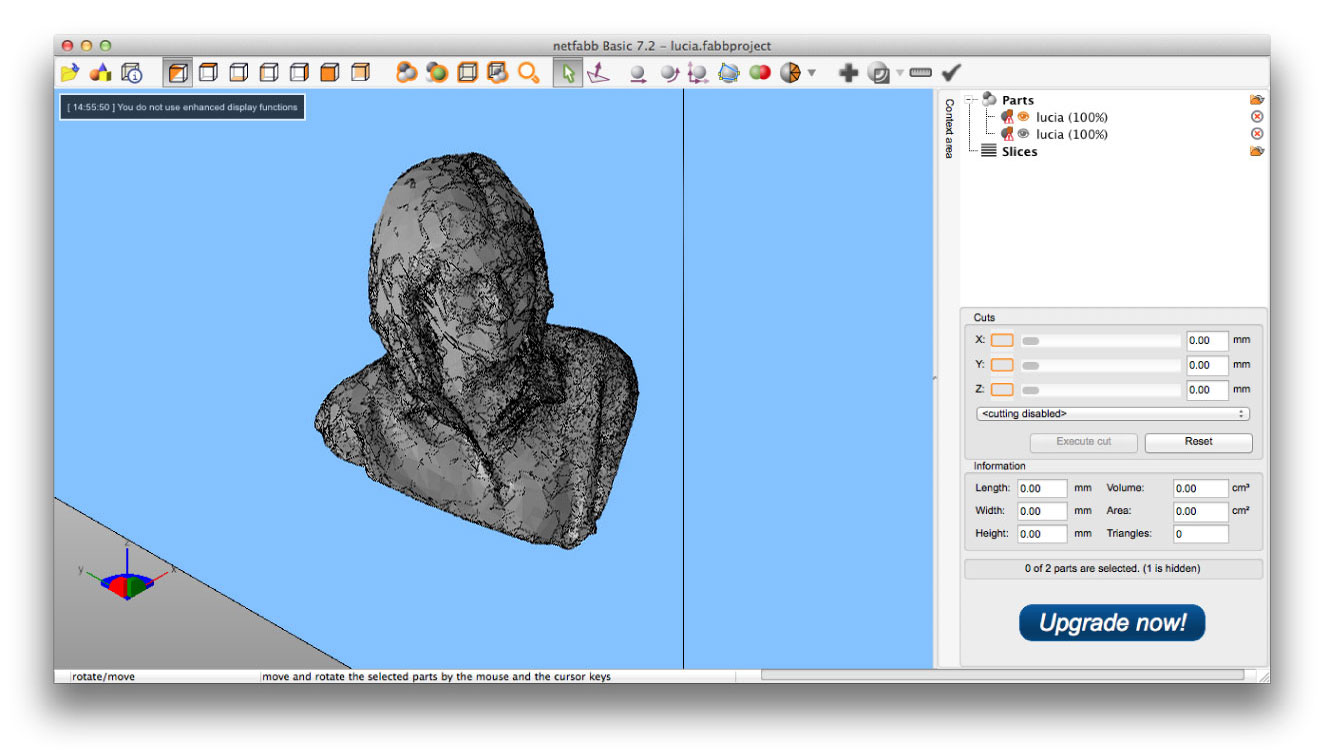Select the green arrow selection tool
This screenshot has width=1324, height=756.
(567, 73)
